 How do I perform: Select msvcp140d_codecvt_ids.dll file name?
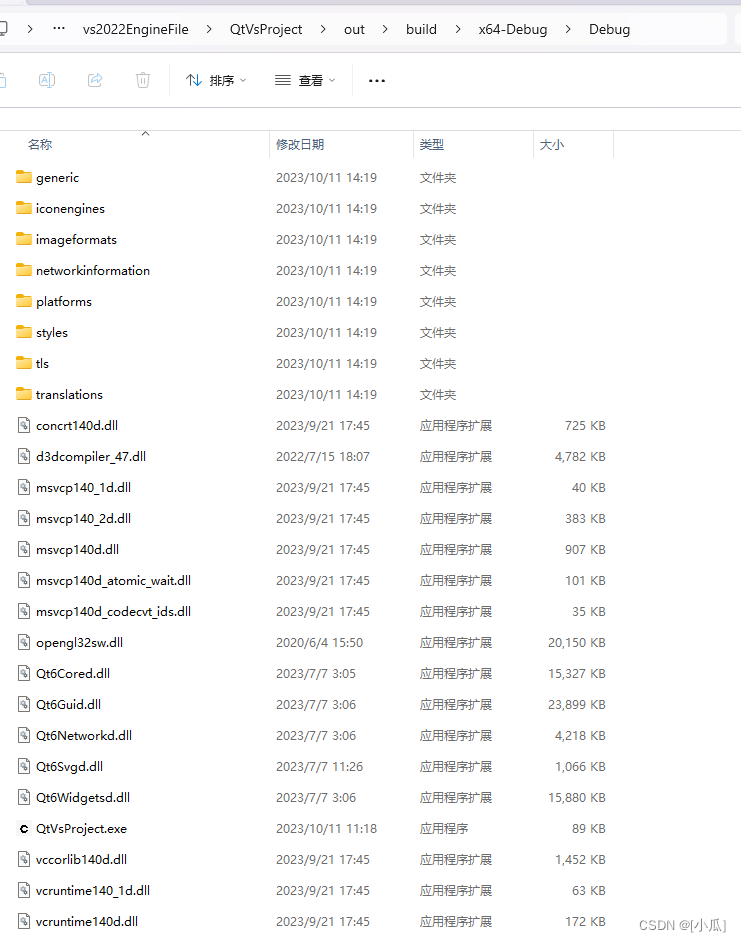(x=114, y=612)
